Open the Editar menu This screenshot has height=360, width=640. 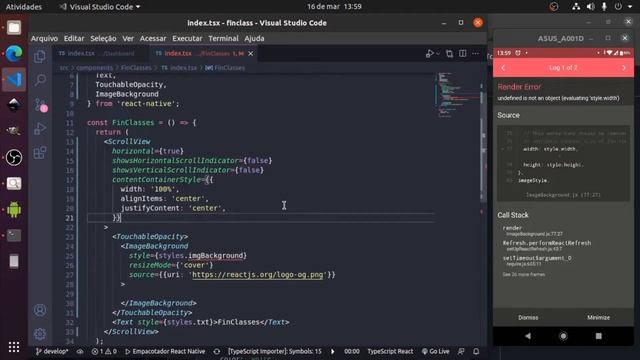click(74, 38)
